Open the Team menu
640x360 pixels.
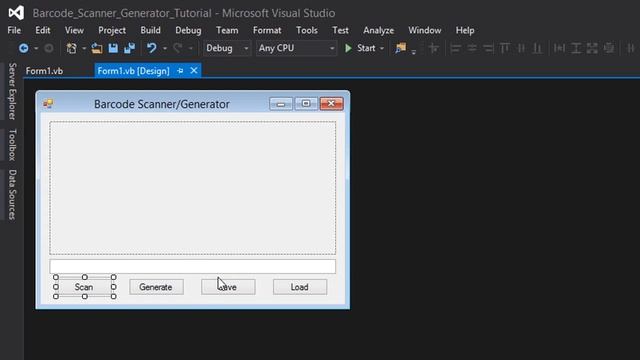[227, 30]
